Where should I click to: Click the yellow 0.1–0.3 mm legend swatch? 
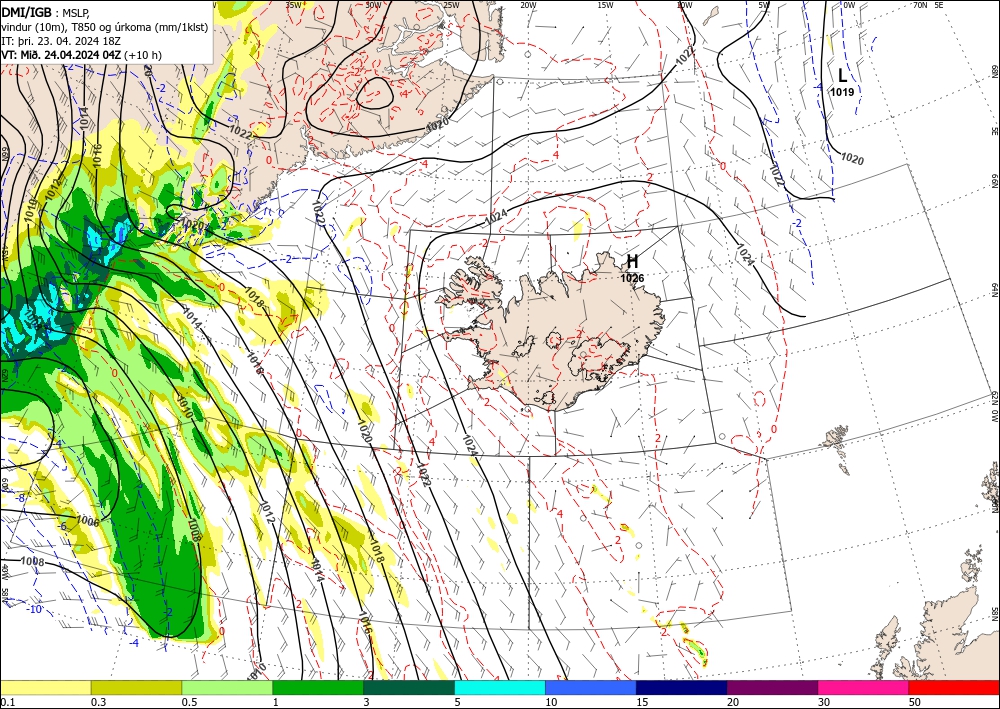pos(45,687)
